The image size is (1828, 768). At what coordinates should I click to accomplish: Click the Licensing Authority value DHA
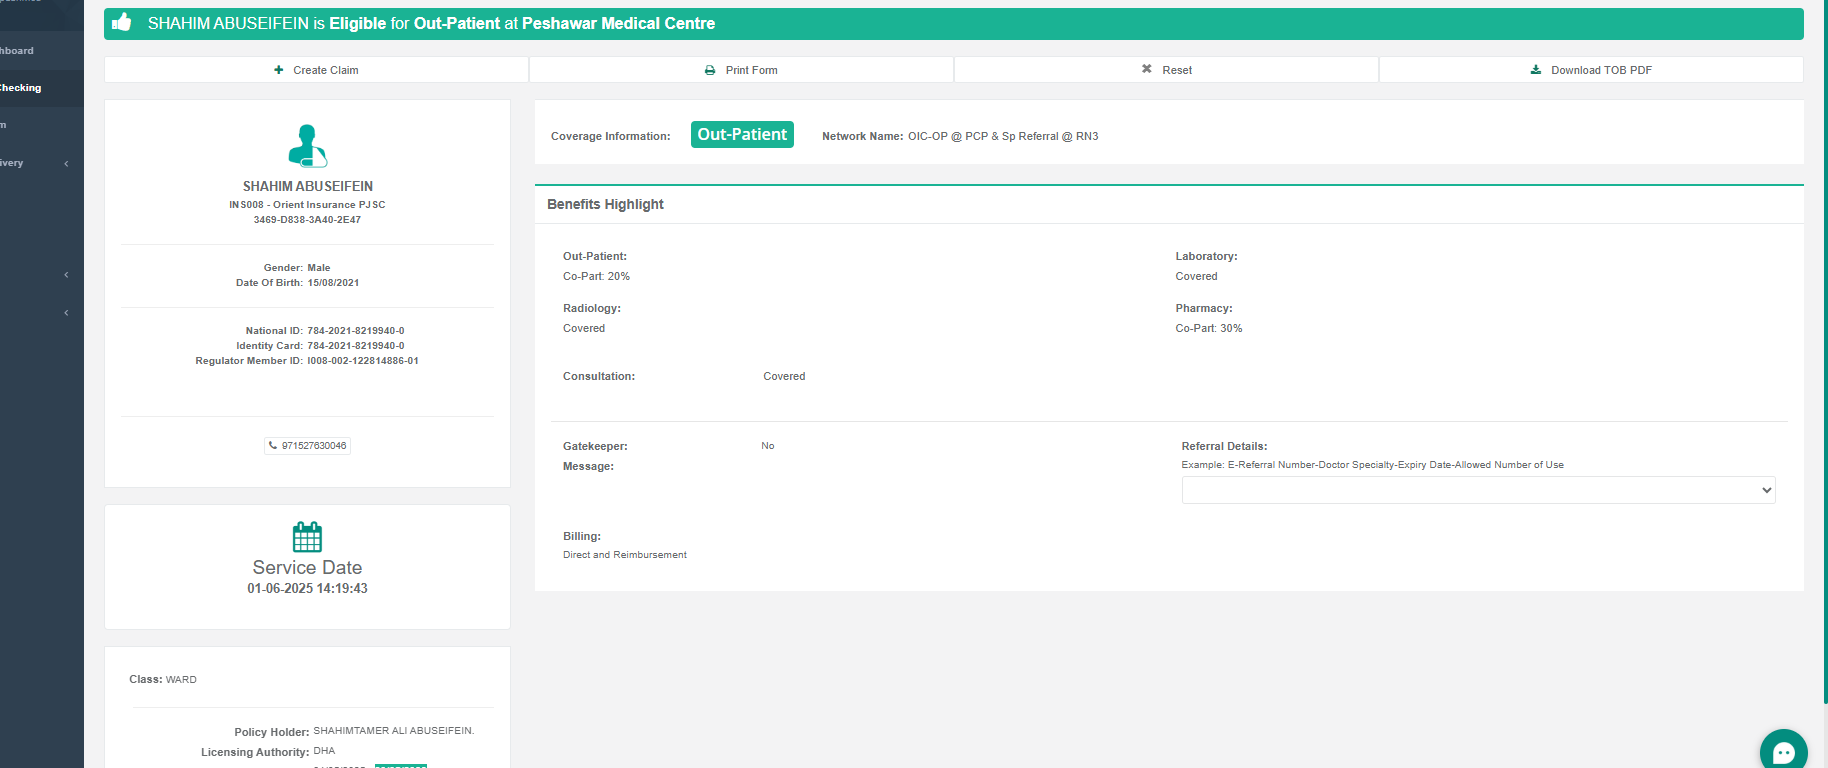tap(324, 751)
